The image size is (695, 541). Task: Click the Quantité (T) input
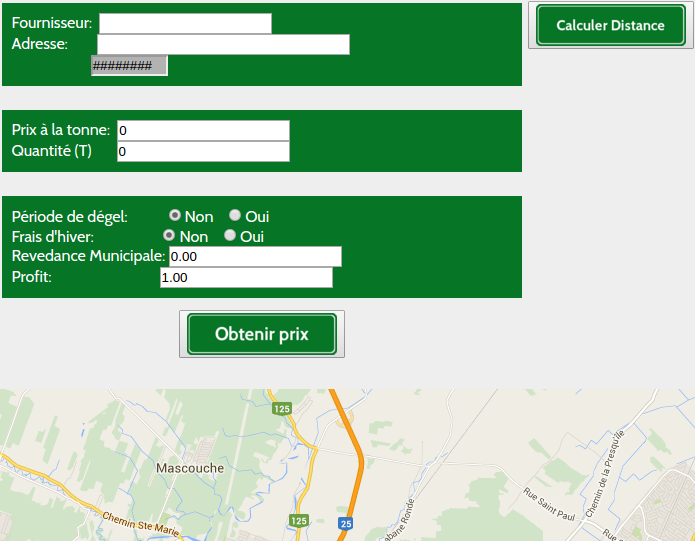(x=203, y=151)
